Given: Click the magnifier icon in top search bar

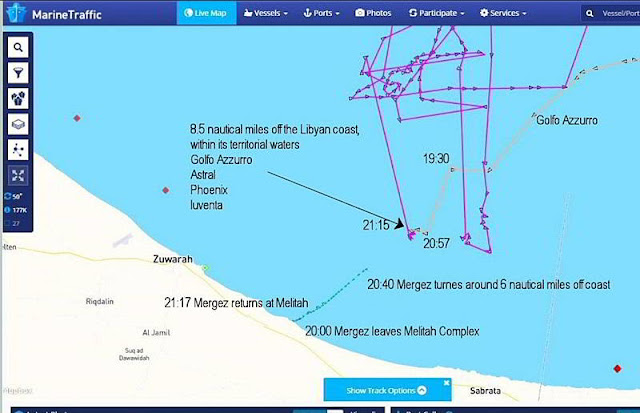Looking at the screenshot, I should [x=590, y=13].
